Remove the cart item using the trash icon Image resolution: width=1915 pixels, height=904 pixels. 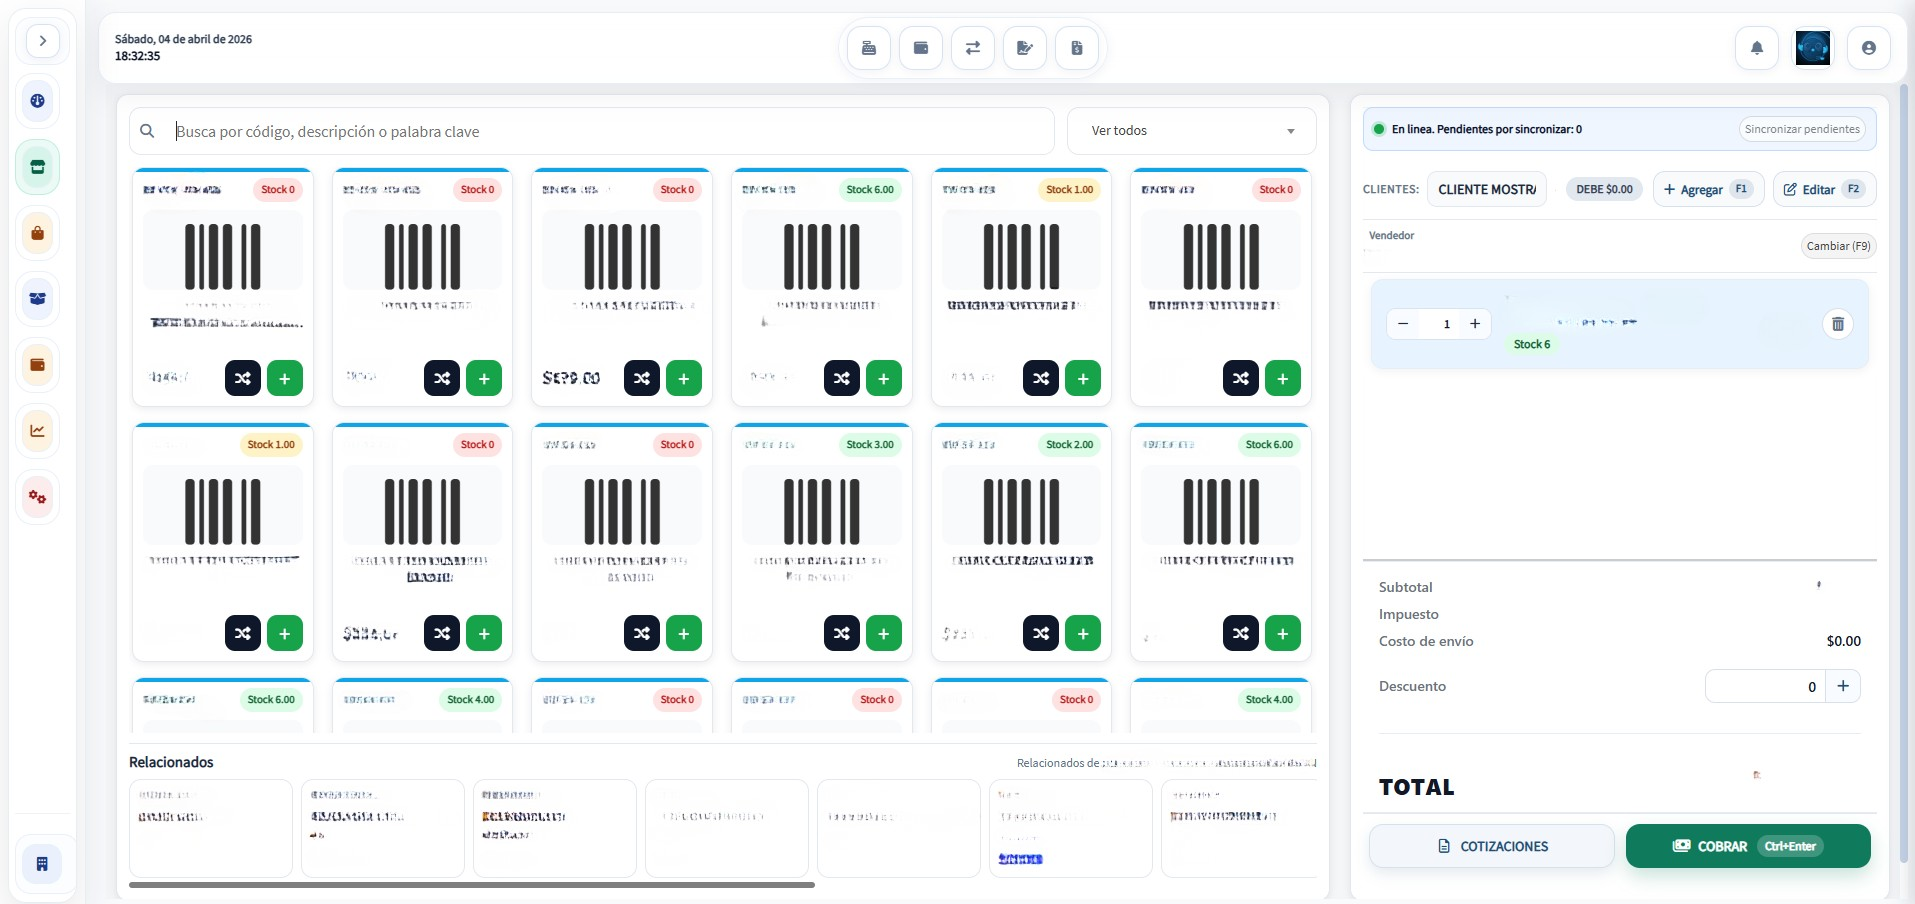click(x=1837, y=324)
